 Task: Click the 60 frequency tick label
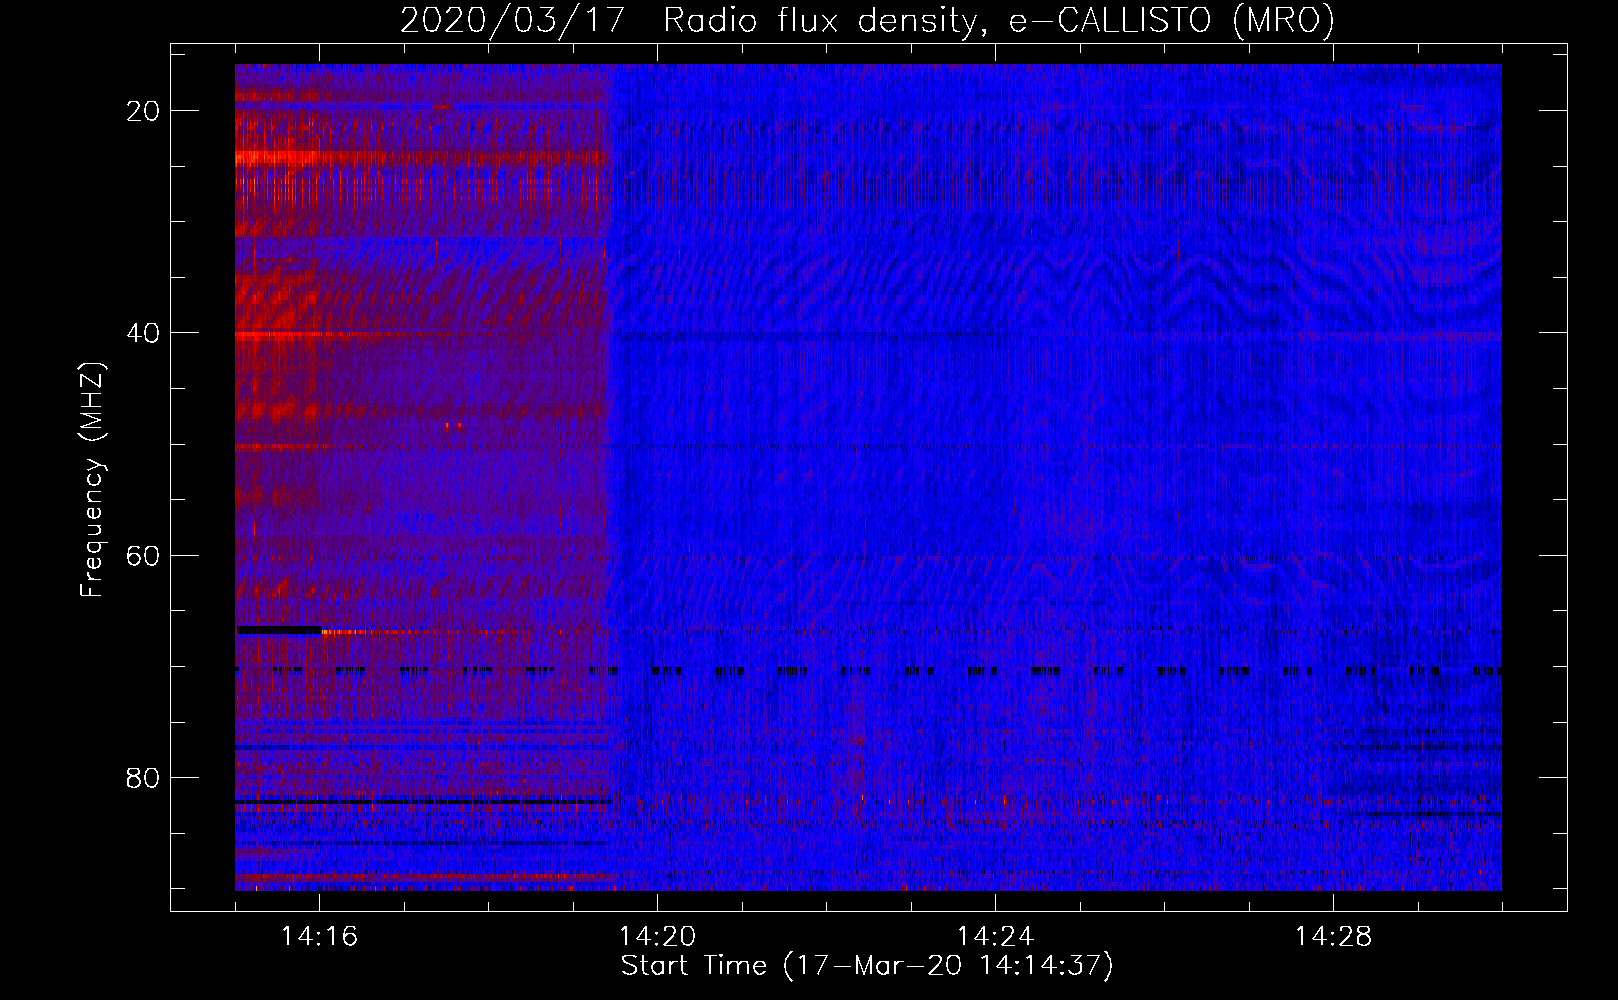(144, 555)
